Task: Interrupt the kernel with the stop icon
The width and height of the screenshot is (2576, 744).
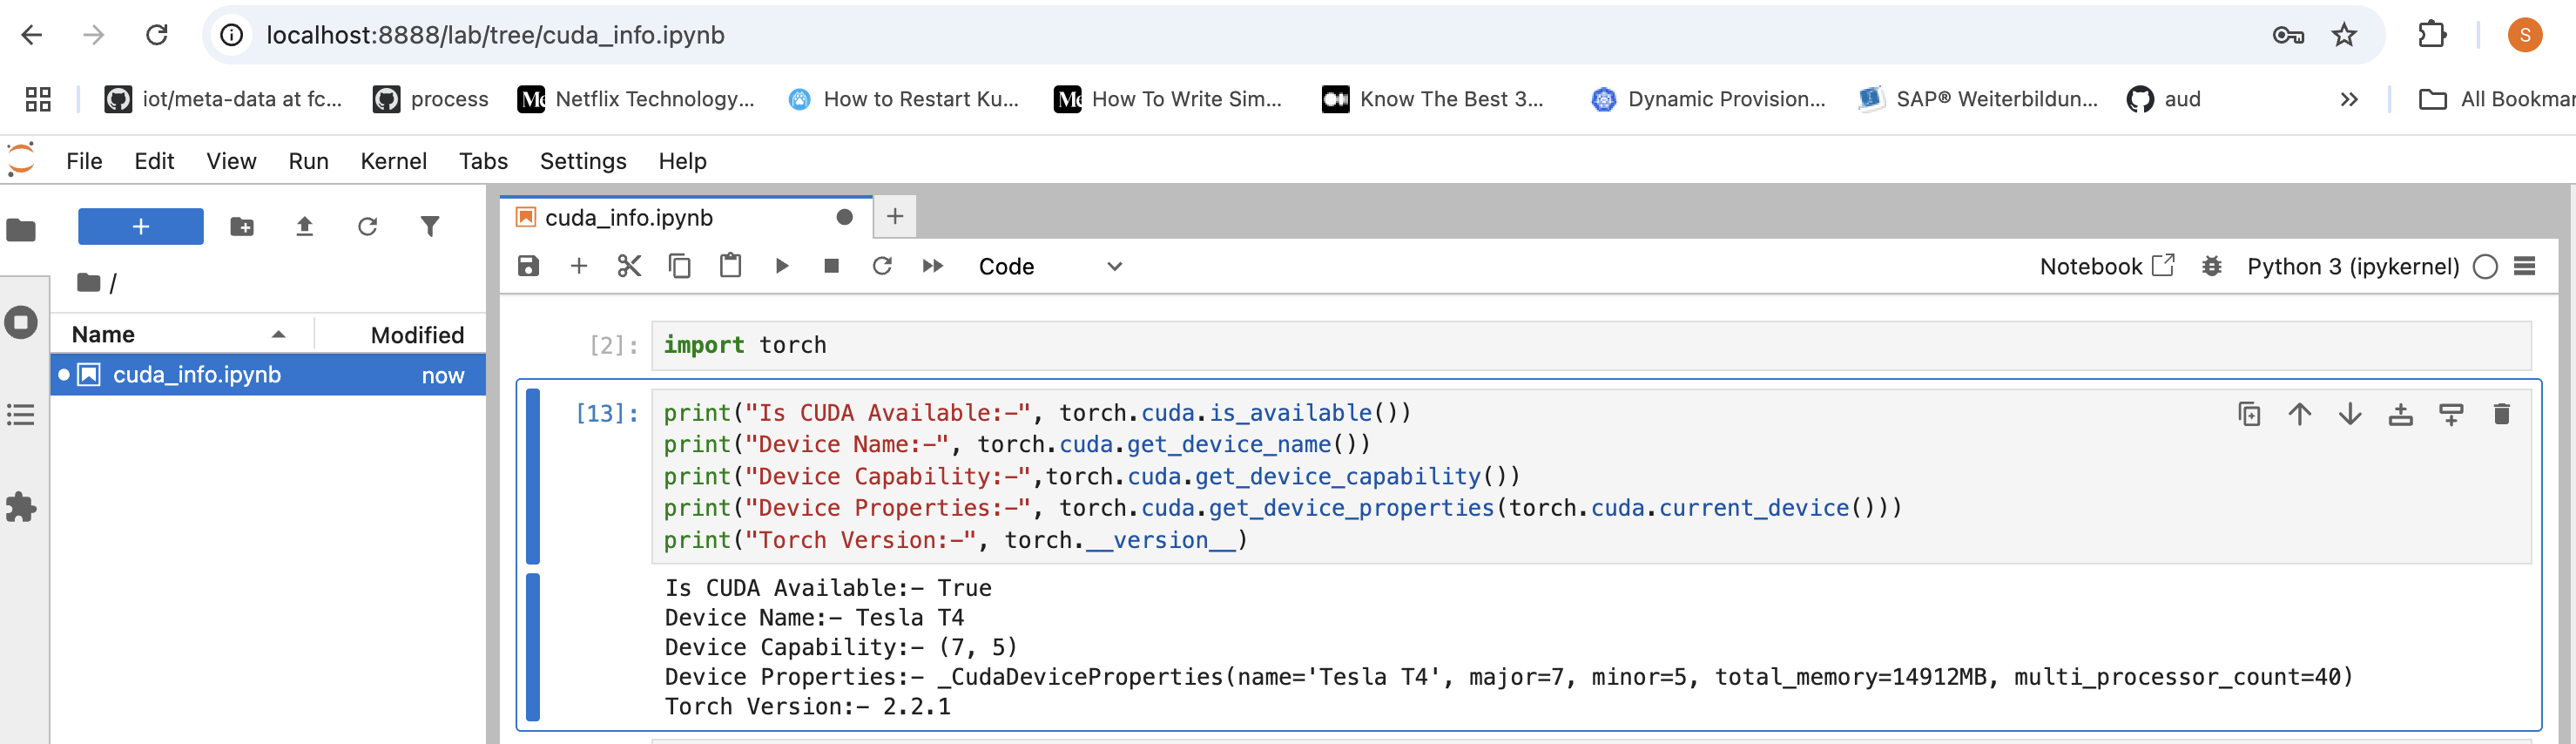Action: pyautogui.click(x=831, y=266)
